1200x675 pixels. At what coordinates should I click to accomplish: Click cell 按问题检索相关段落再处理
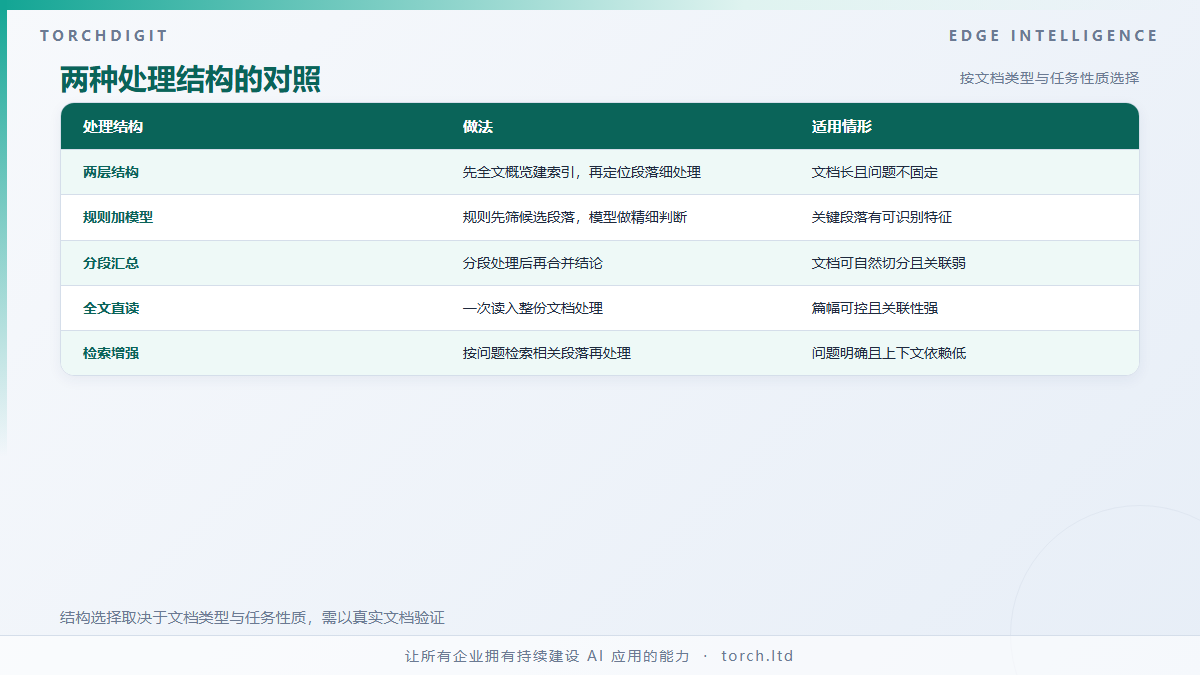[546, 353]
